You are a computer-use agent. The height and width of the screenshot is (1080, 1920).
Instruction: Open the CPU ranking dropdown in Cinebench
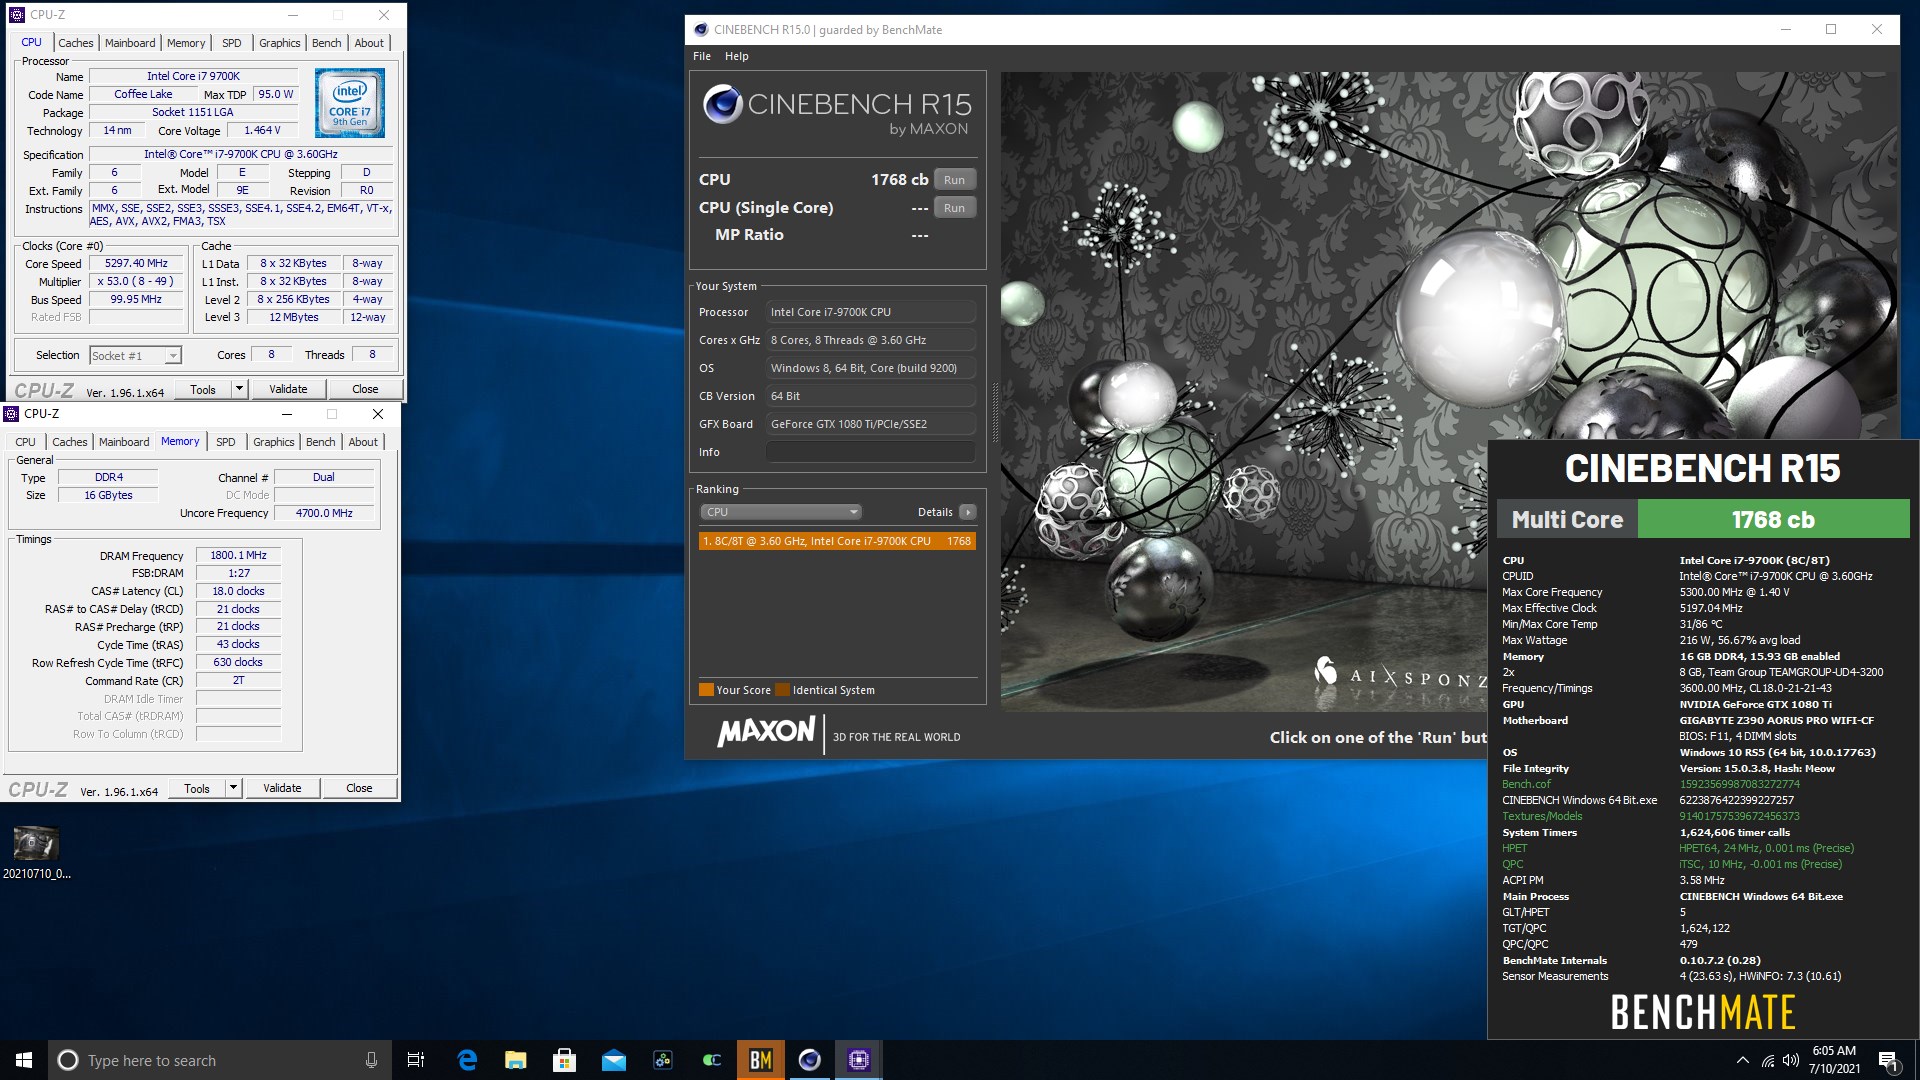click(780, 512)
